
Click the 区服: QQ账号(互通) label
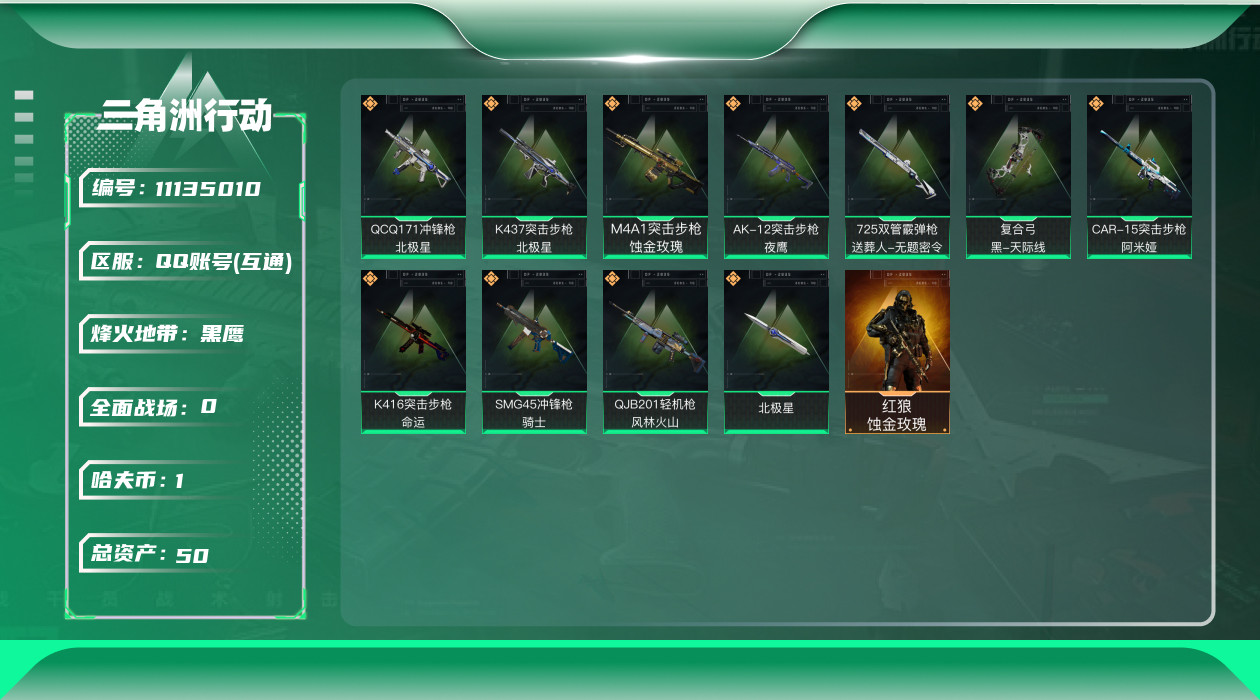[187, 262]
